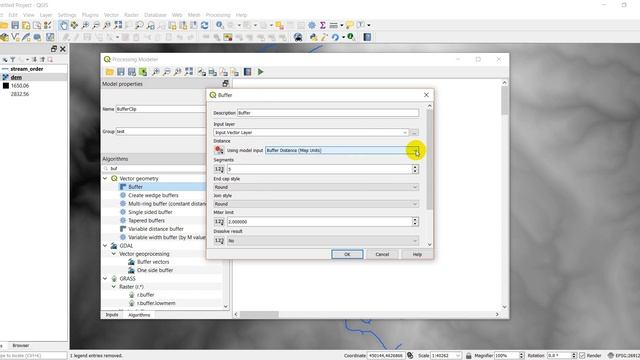This screenshot has width=640, height=360.
Task: Click the Refresh map icon
Action: point(204,25)
